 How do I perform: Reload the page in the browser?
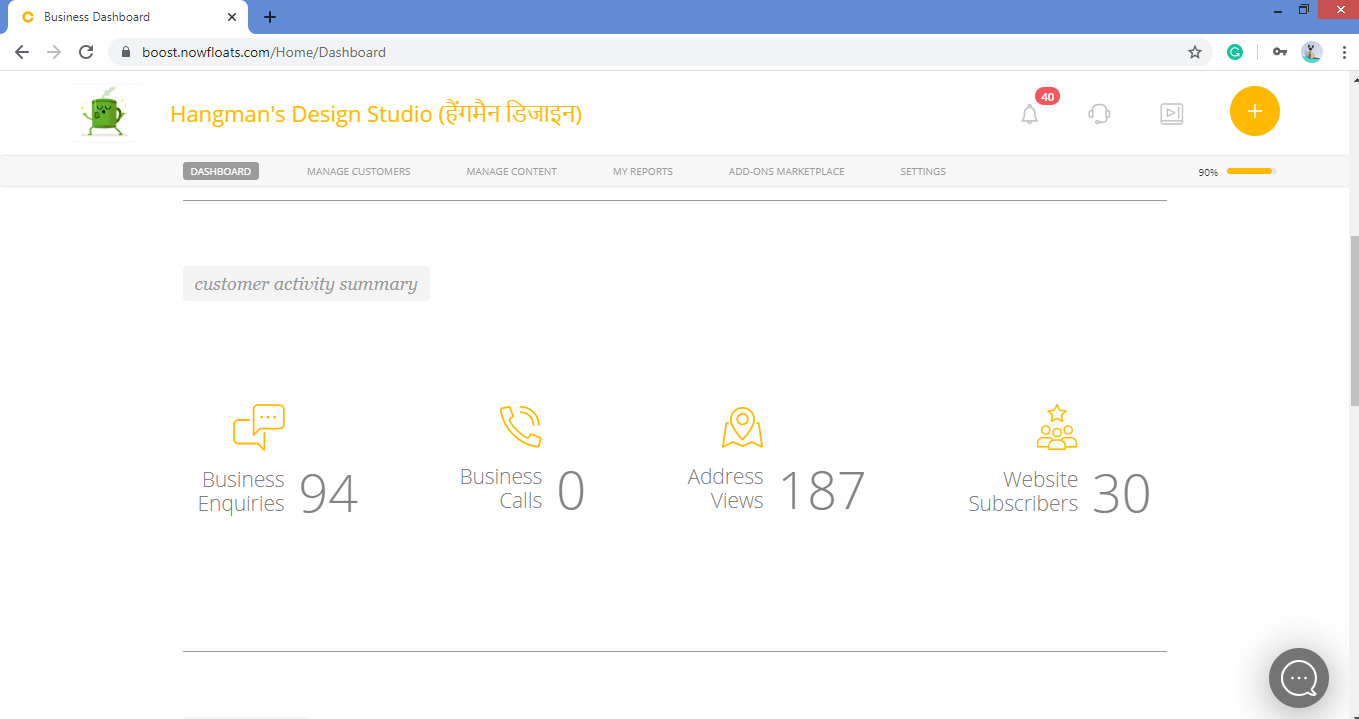[x=86, y=52]
